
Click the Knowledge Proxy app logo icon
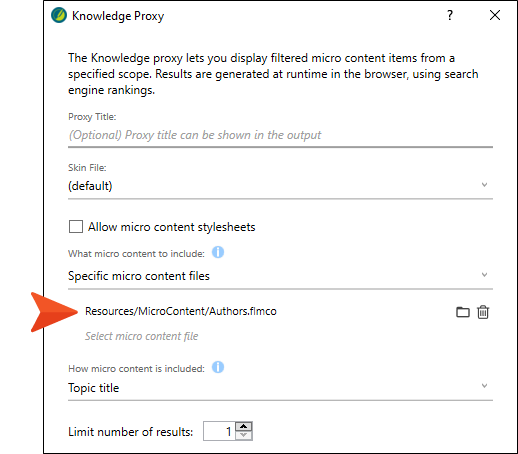point(59,15)
